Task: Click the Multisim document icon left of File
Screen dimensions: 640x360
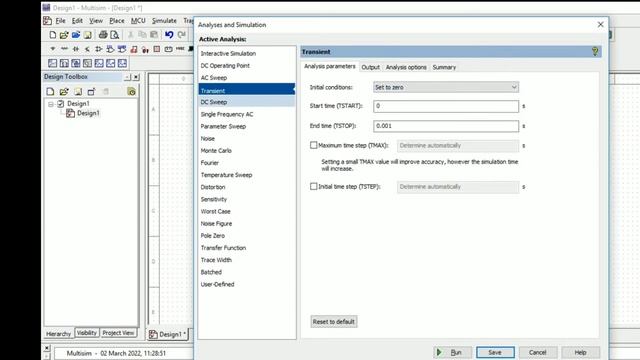Action: (47, 20)
